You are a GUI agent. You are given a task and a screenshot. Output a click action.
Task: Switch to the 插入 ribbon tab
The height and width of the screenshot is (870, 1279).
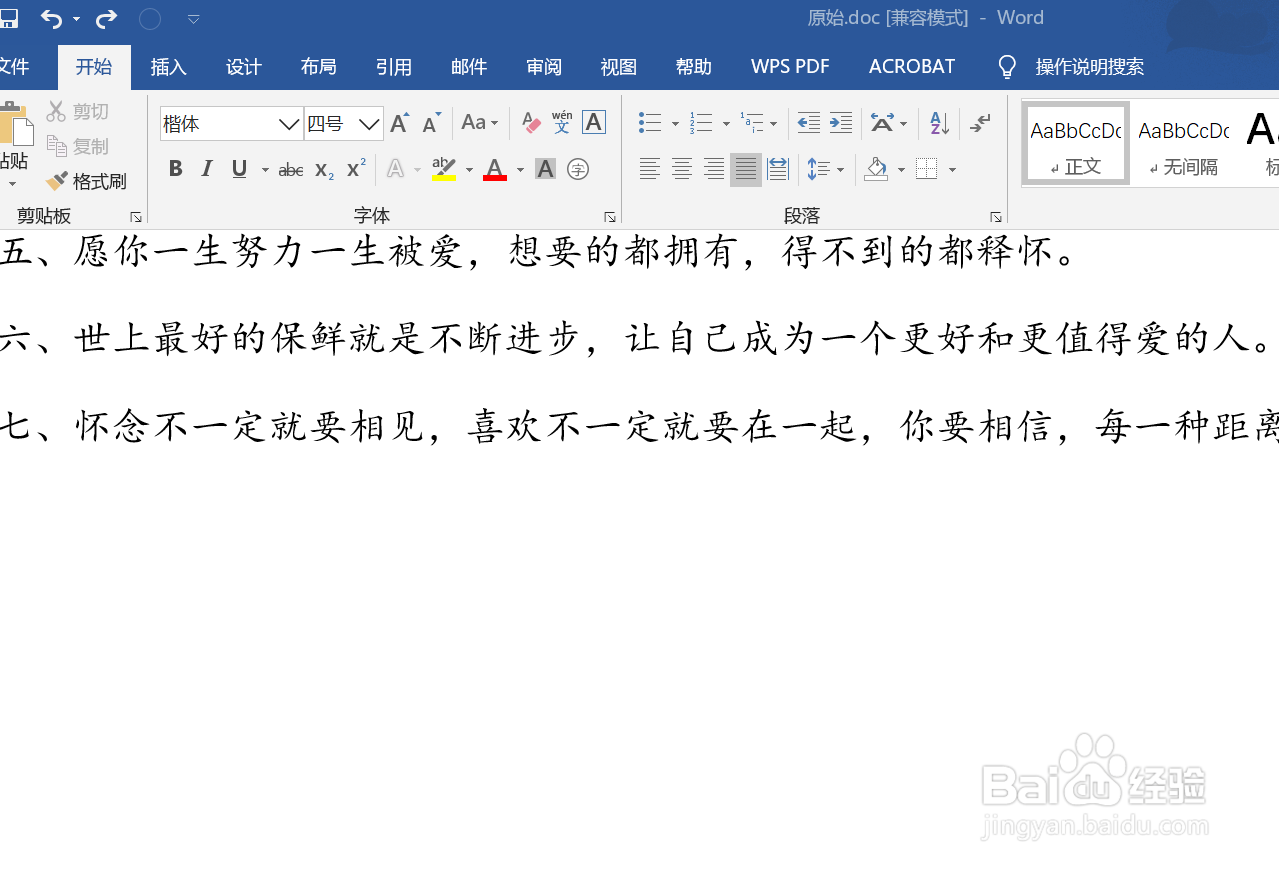coord(168,66)
